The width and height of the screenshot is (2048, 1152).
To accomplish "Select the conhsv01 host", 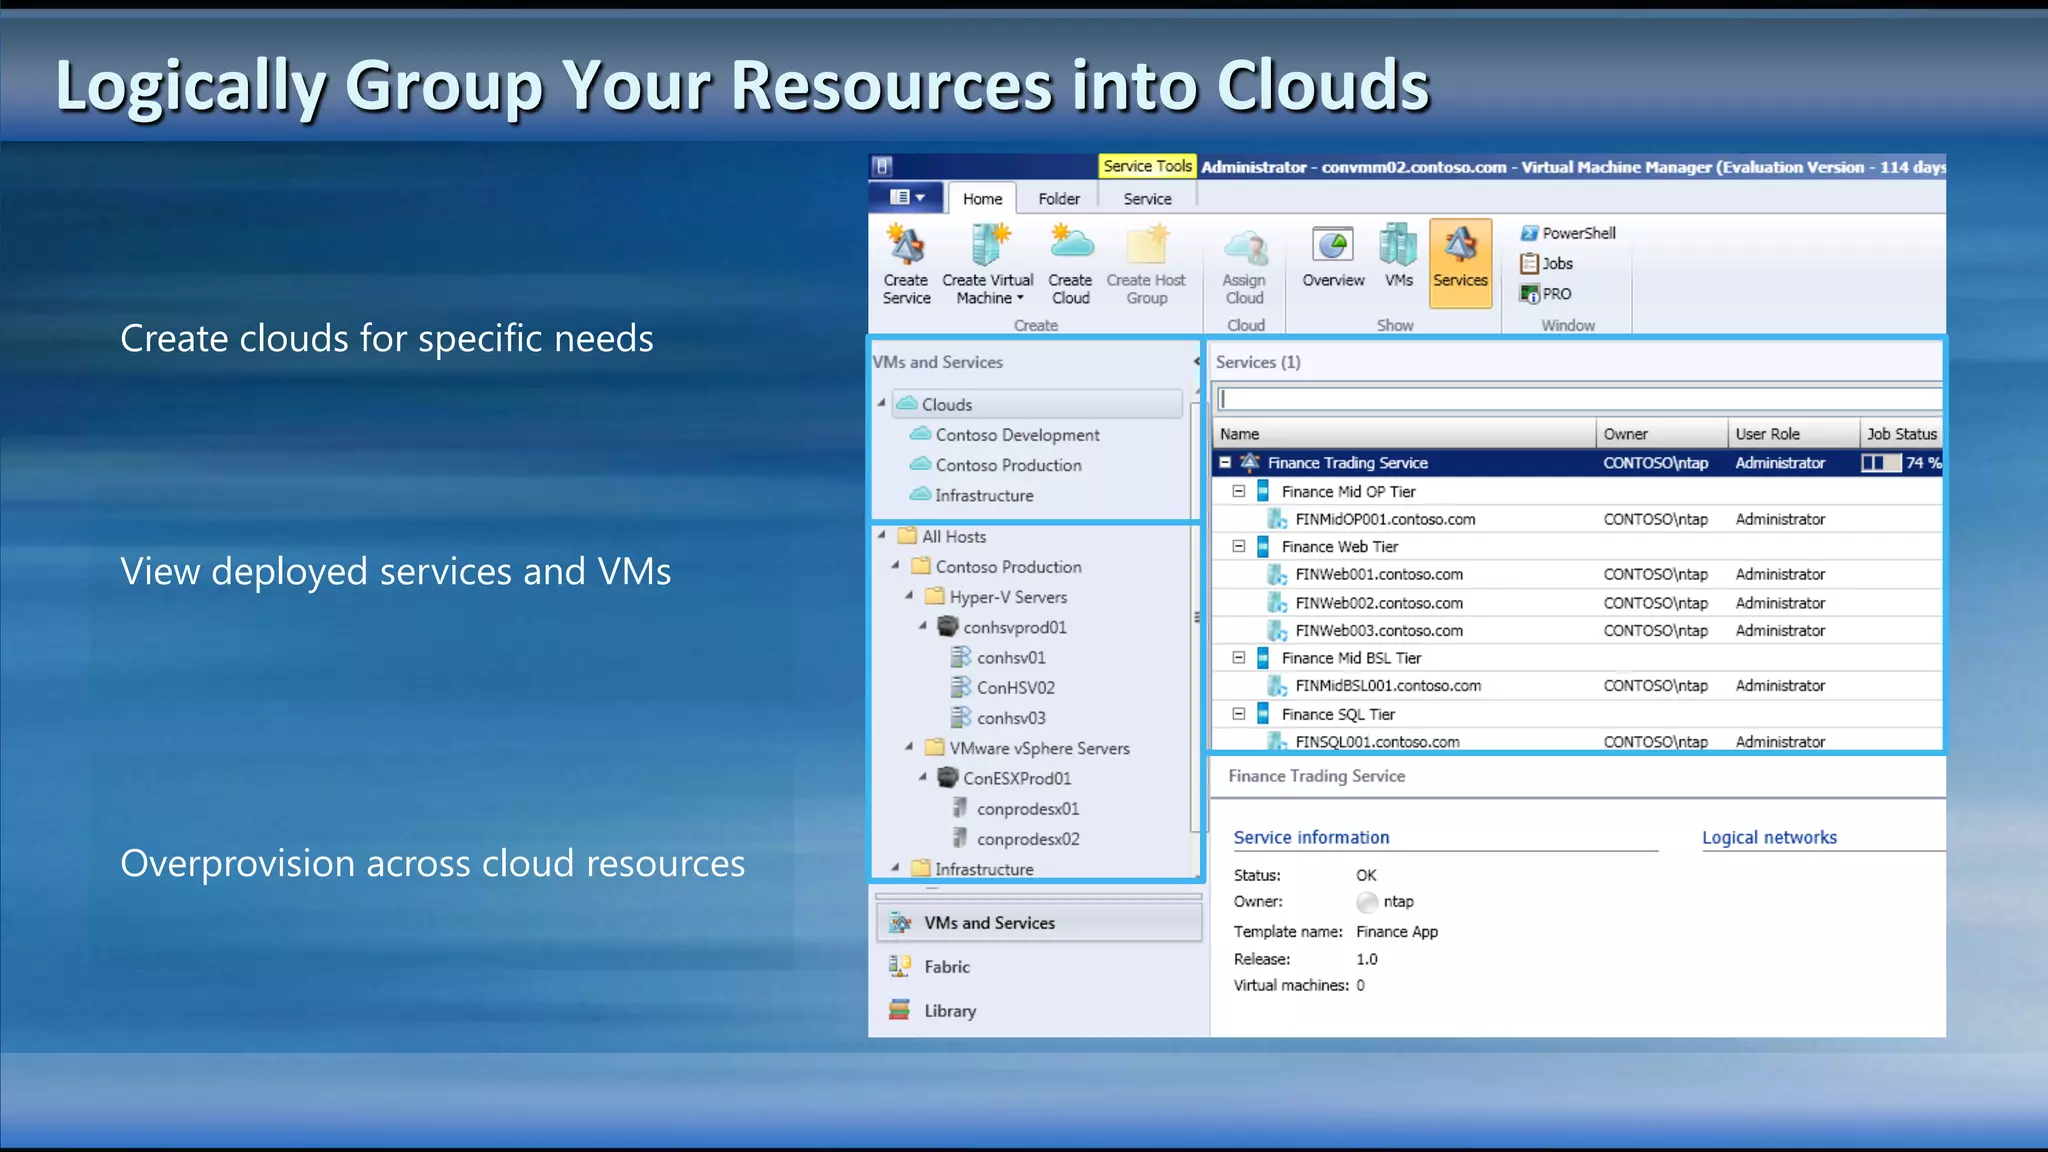I will point(998,658).
